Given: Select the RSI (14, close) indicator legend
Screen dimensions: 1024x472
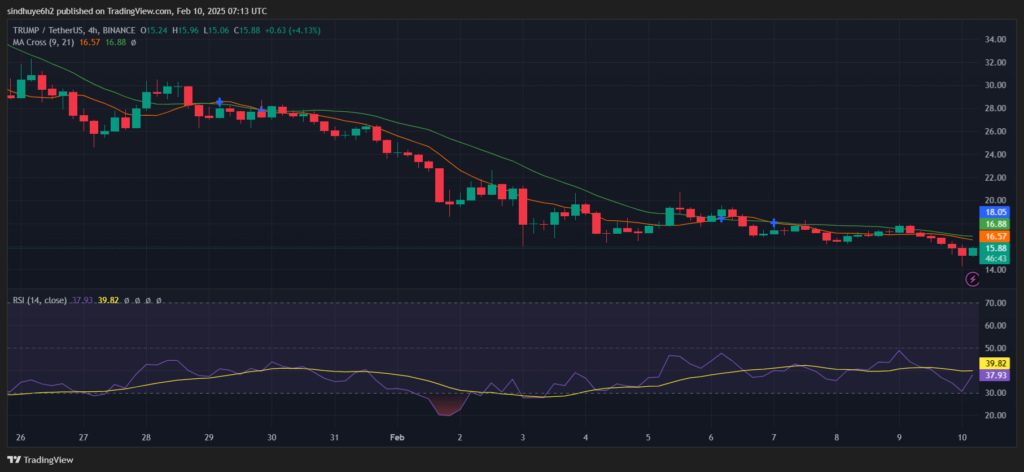Looking at the screenshot, I should pos(40,300).
